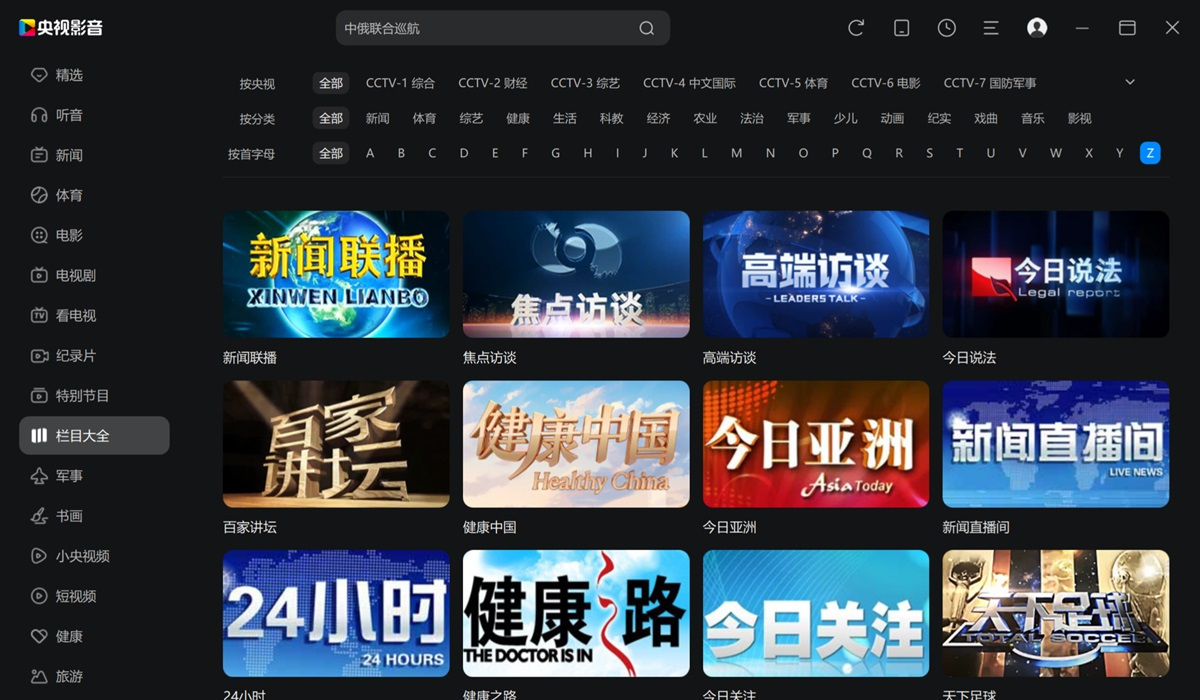This screenshot has height=700, width=1200.
Task: Select the CCTV-1 综合 channel tab
Action: (x=400, y=83)
